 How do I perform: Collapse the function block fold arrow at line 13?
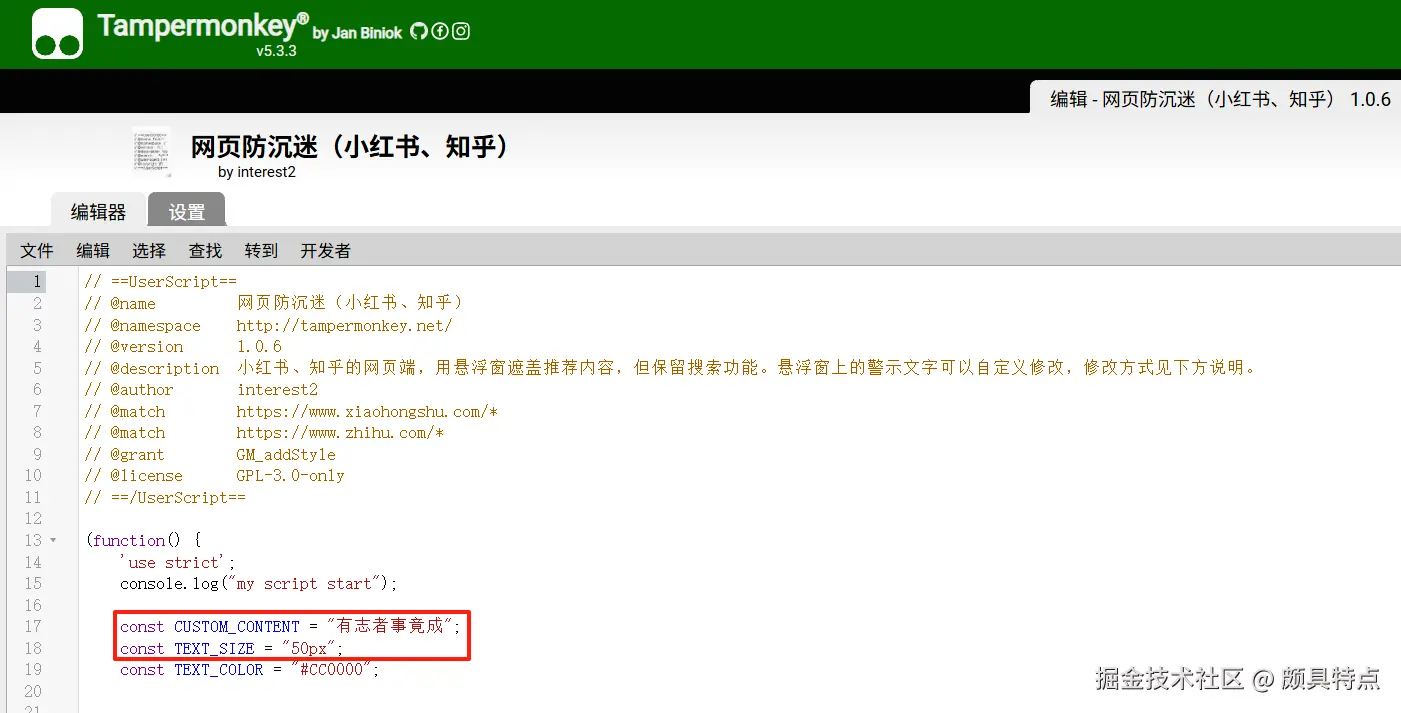(53, 540)
